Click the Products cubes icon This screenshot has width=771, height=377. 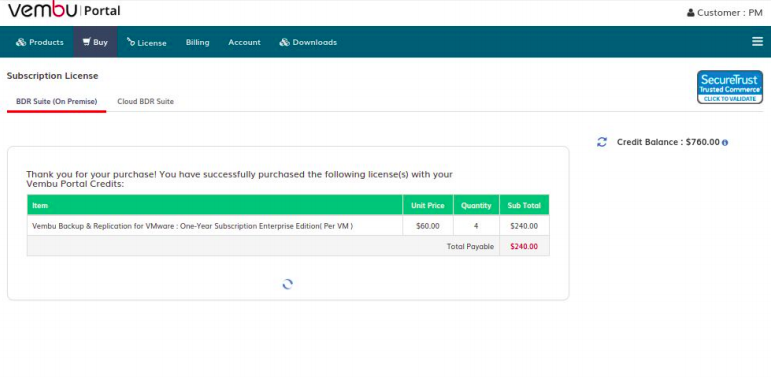21,42
